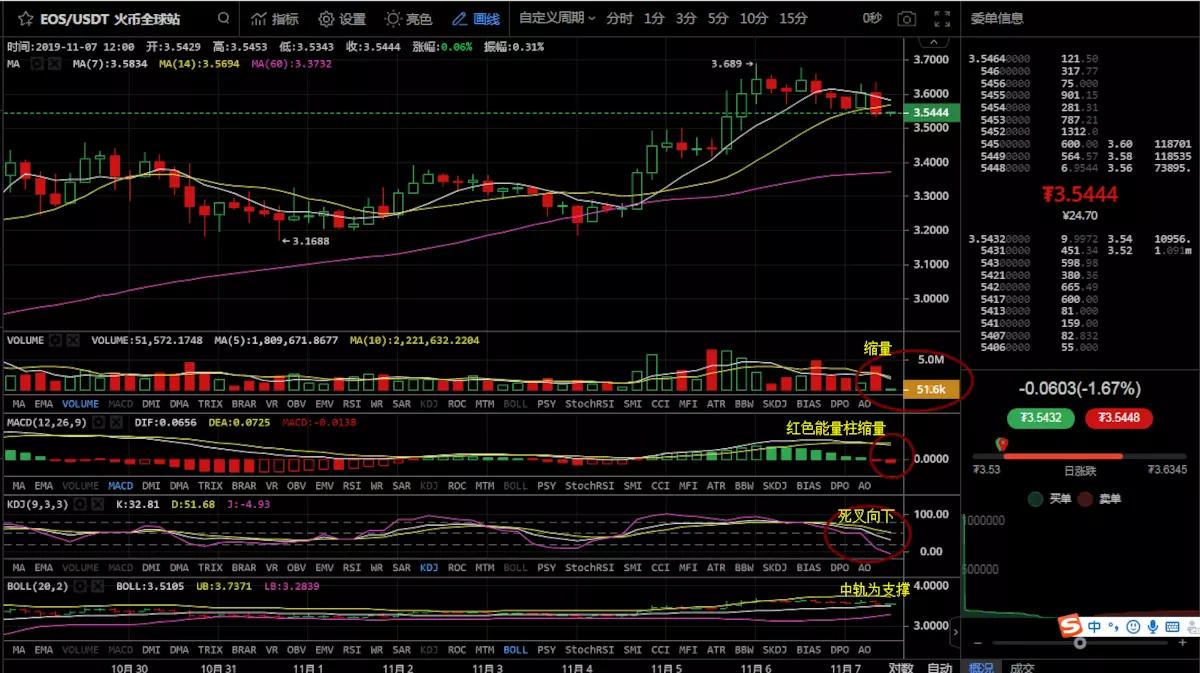The width and height of the screenshot is (1200, 673).
Task: Open settings for the VOLUME indicator
Action: [55, 340]
